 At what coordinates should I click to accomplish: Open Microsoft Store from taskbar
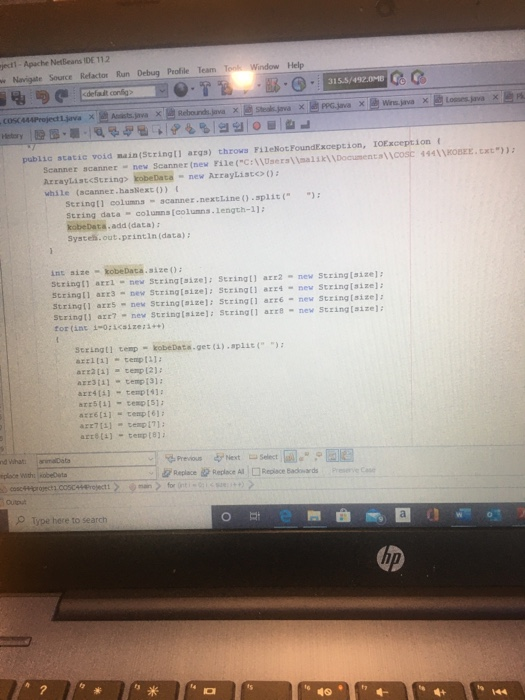coord(343,516)
